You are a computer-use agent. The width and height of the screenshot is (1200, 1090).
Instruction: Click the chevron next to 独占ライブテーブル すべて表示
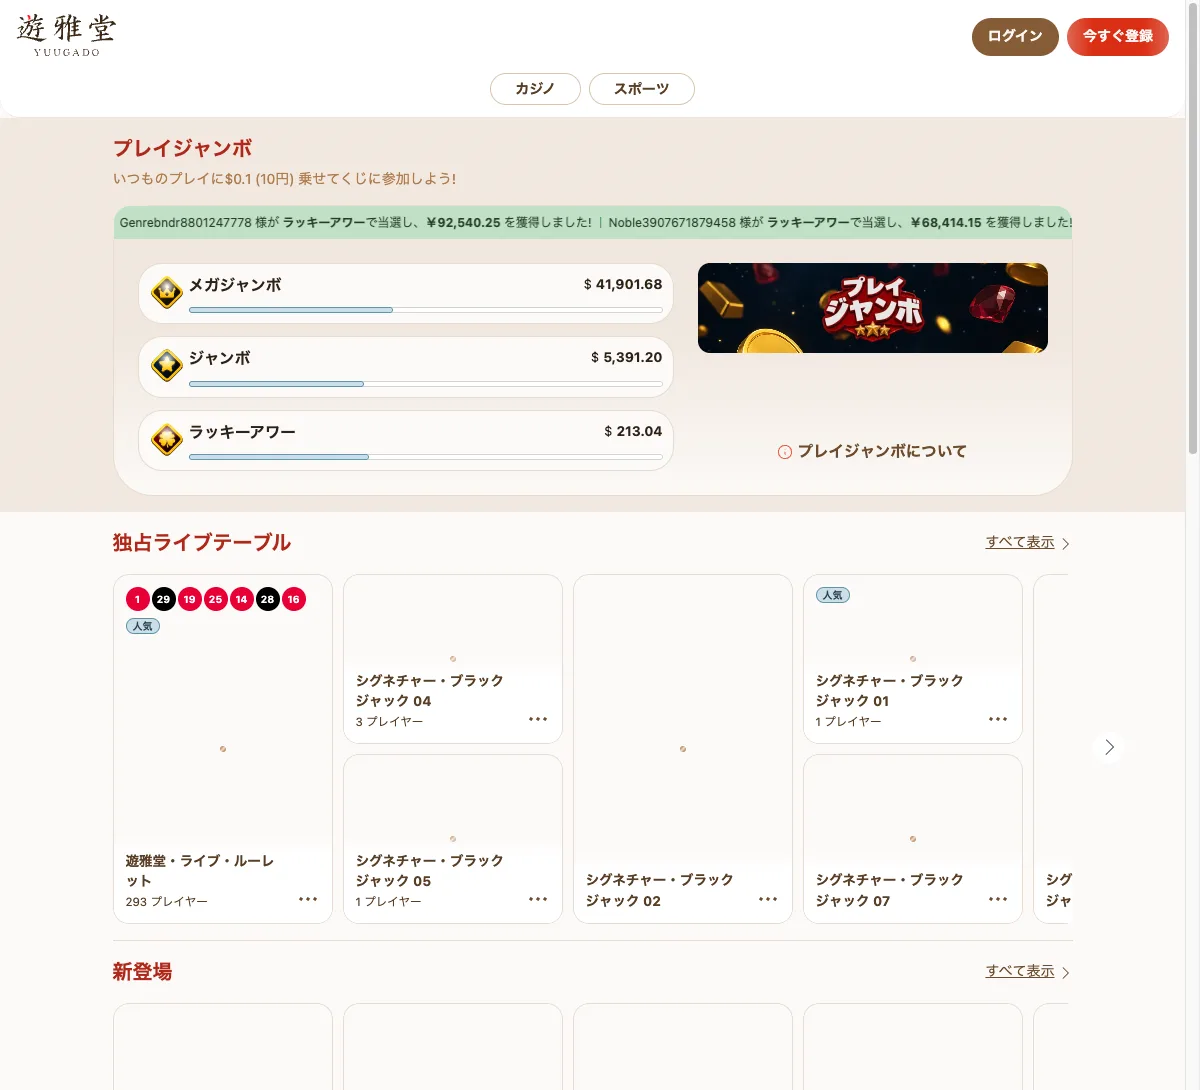(1066, 543)
